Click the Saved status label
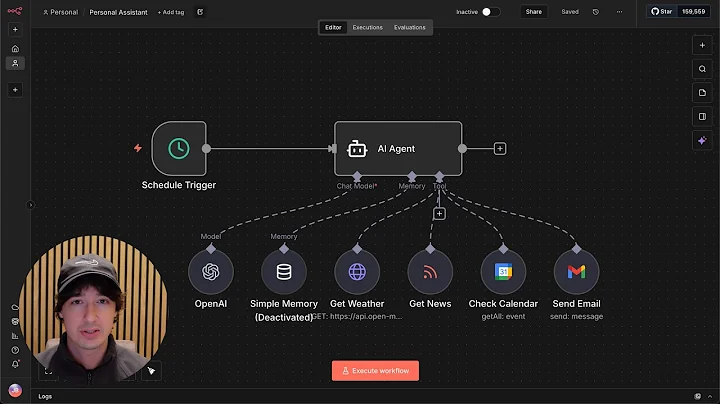The image size is (720, 404). click(570, 12)
